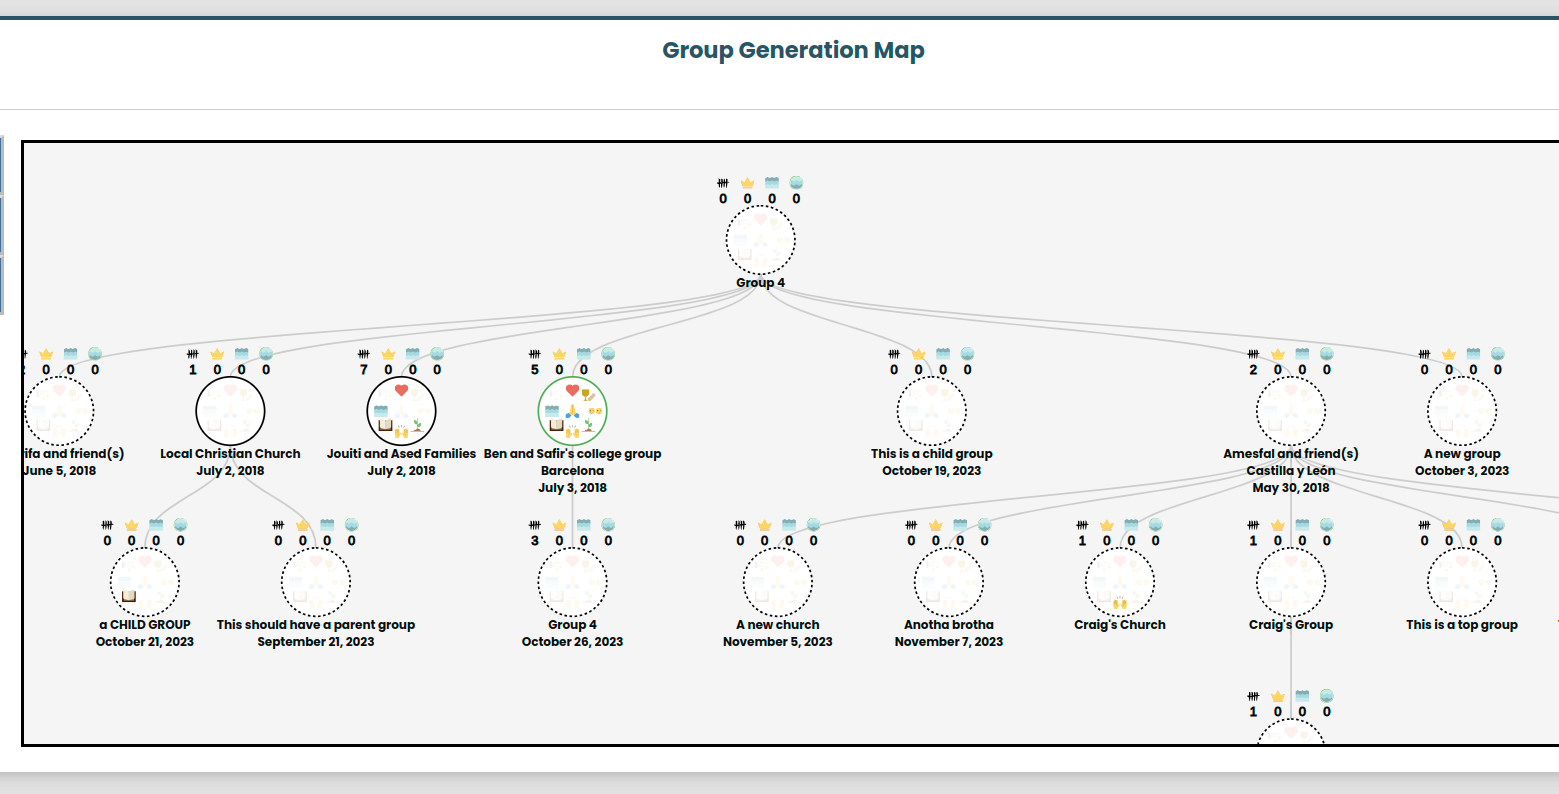This screenshot has width=1559, height=794.
Task: Click 'October 19, 2023' date text
Action: [931, 471]
